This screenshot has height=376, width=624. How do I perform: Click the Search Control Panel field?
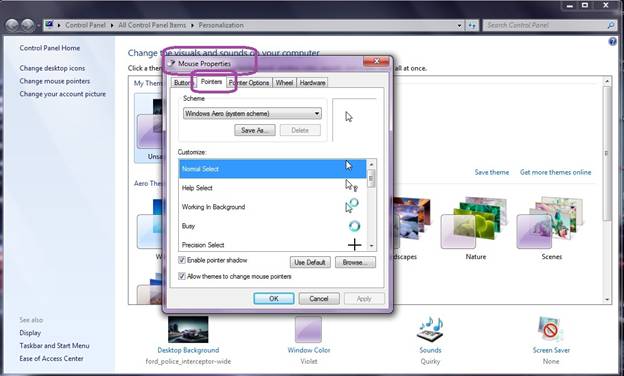point(545,25)
